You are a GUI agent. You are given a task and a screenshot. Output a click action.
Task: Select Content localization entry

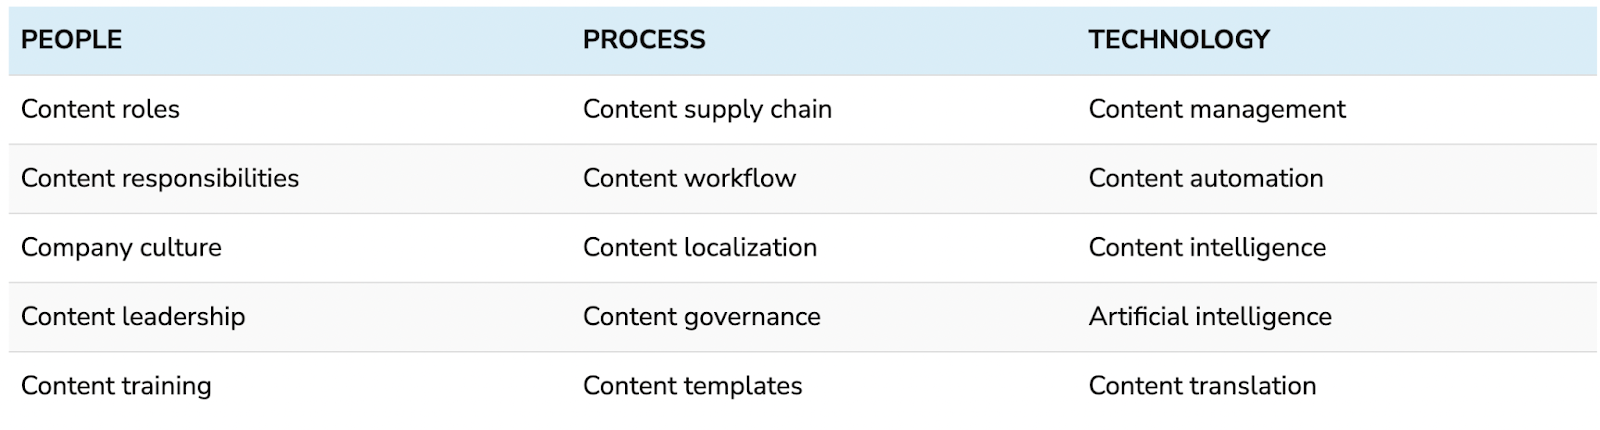700,247
